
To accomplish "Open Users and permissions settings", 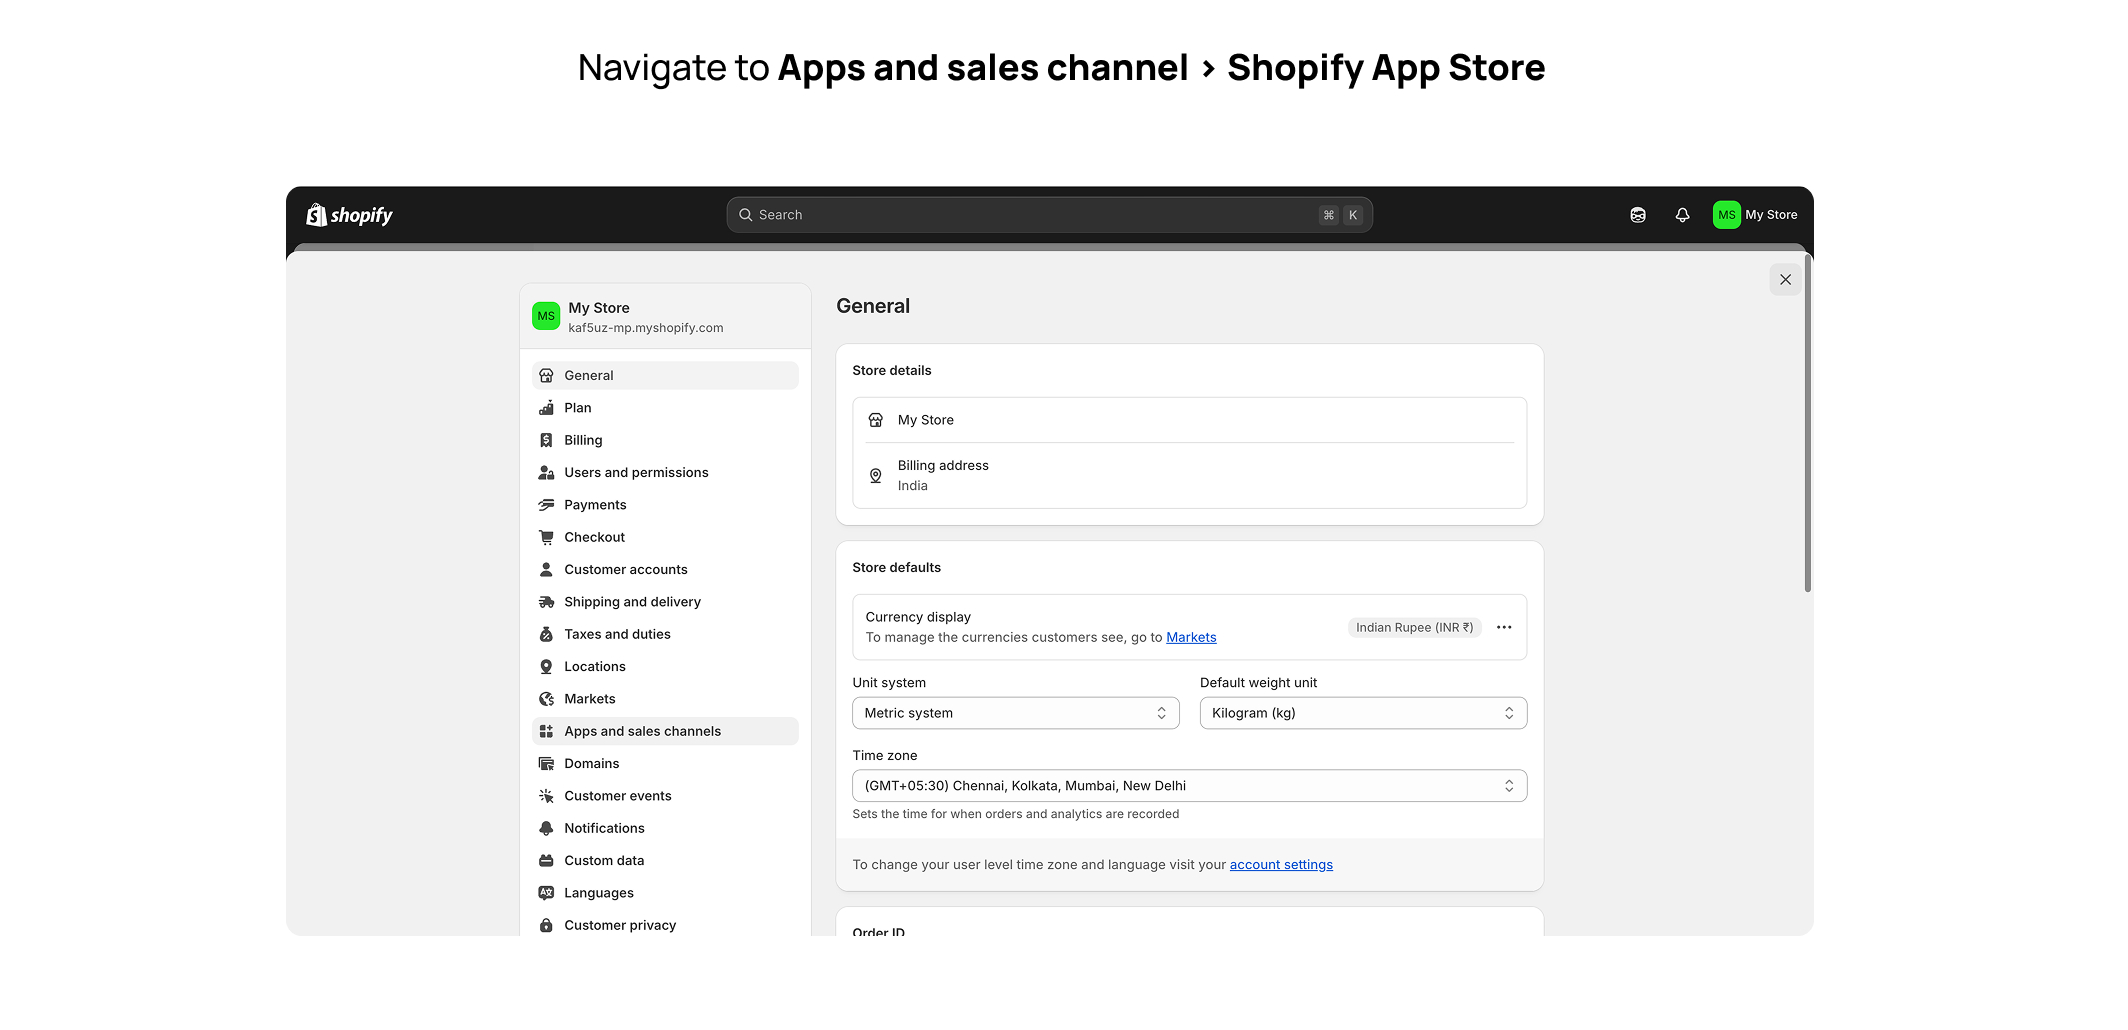I will click(x=636, y=472).
